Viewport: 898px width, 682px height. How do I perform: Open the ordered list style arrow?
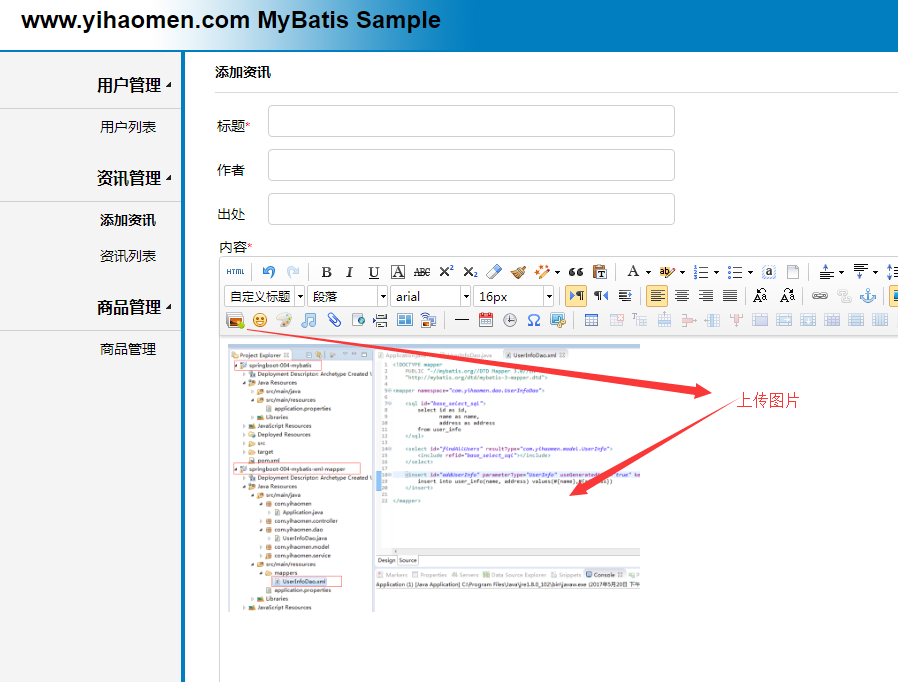(716, 273)
